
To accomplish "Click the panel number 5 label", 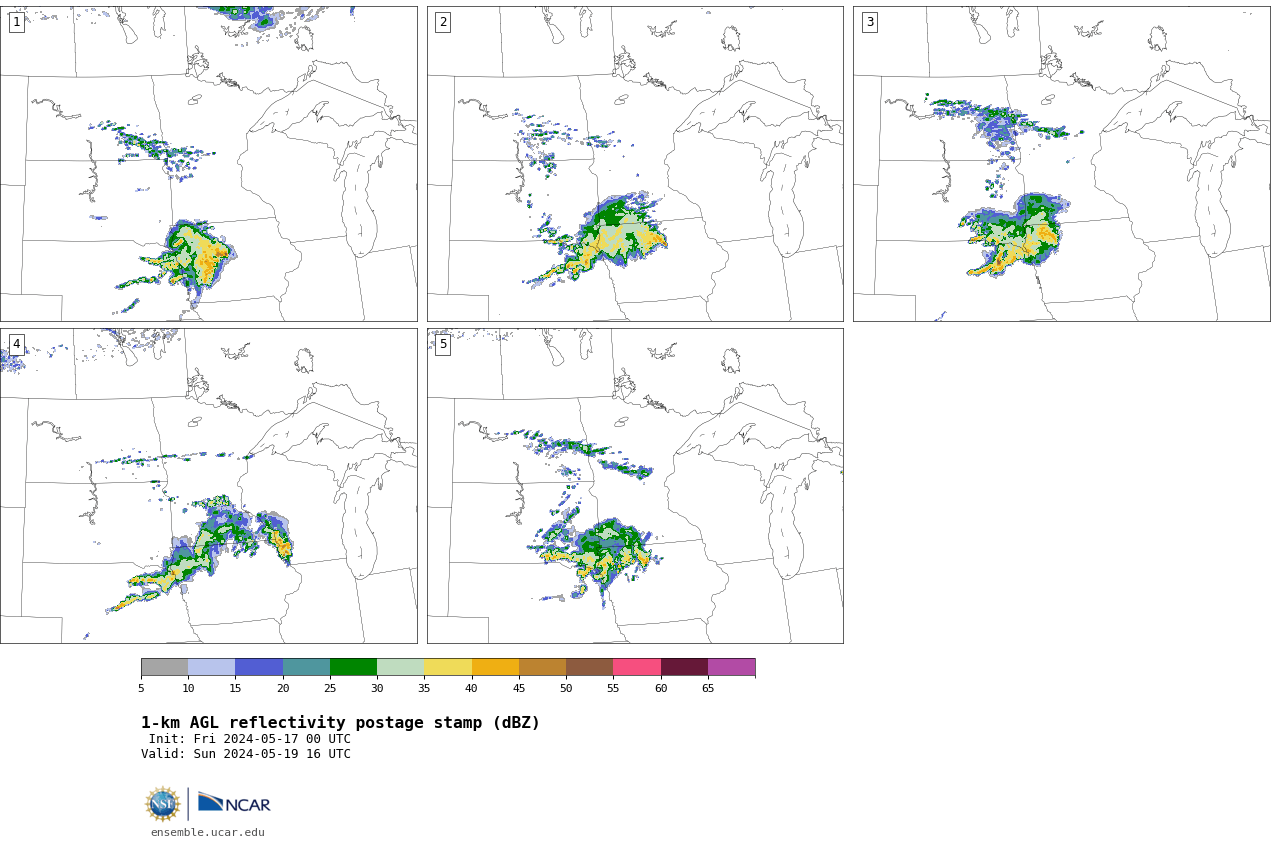I will (x=443, y=344).
